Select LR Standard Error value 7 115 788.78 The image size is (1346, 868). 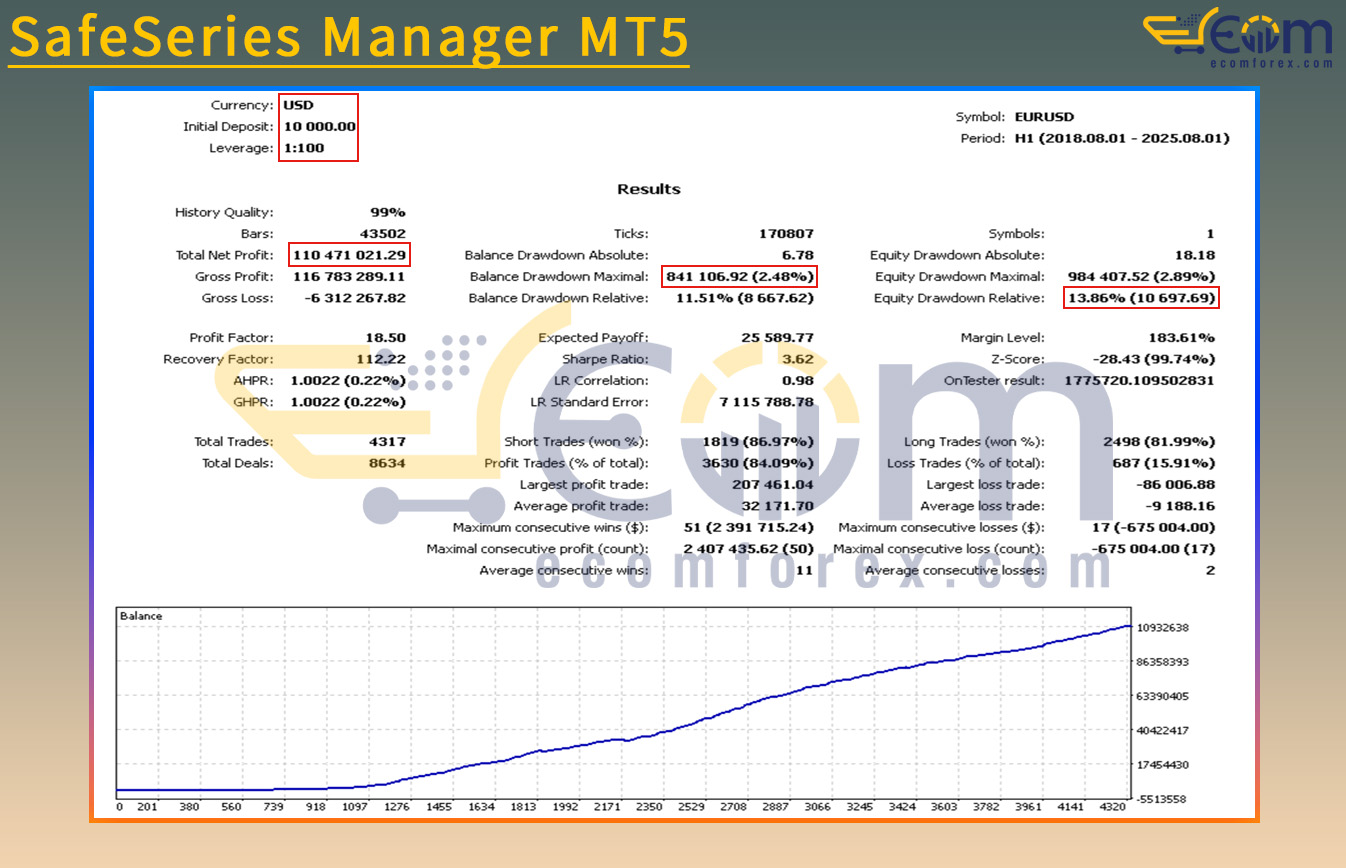pyautogui.click(x=766, y=402)
